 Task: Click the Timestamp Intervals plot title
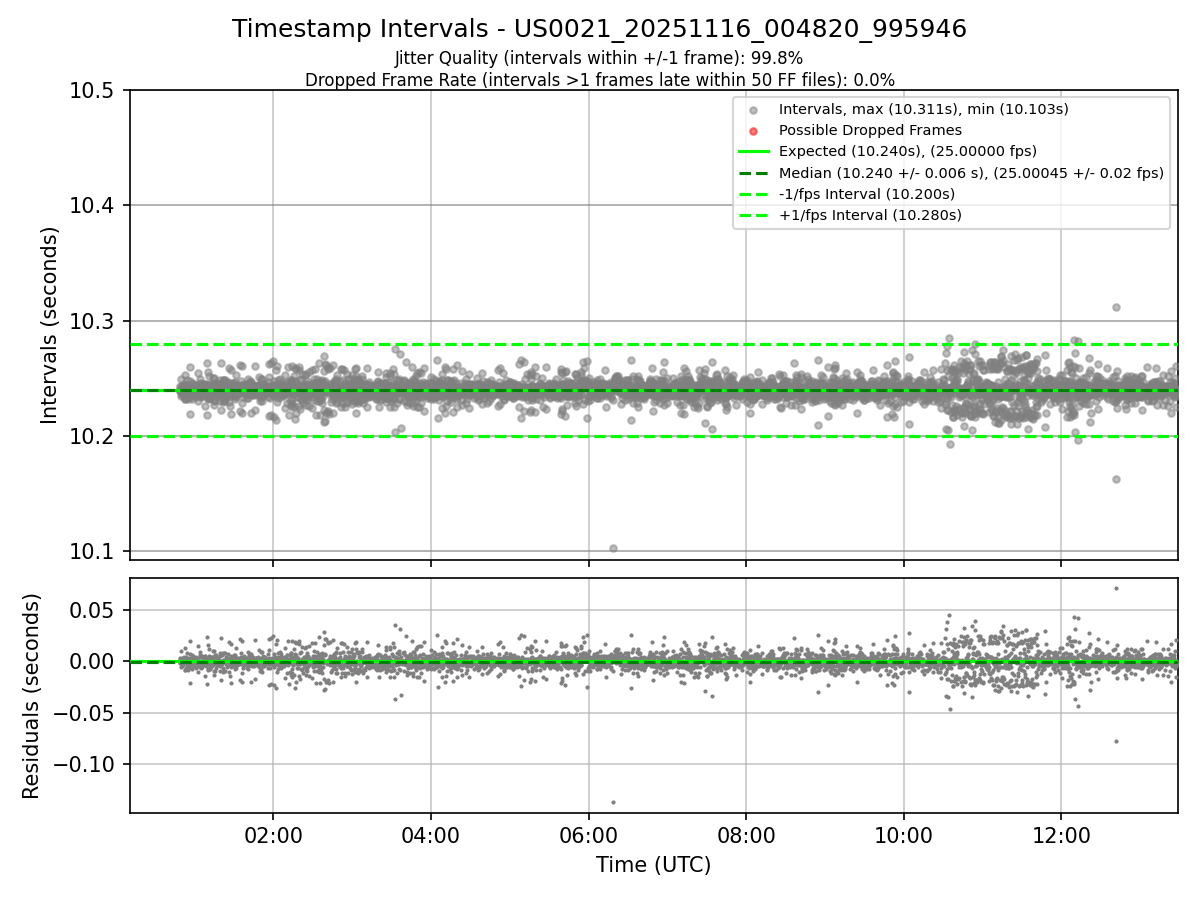[599, 29]
